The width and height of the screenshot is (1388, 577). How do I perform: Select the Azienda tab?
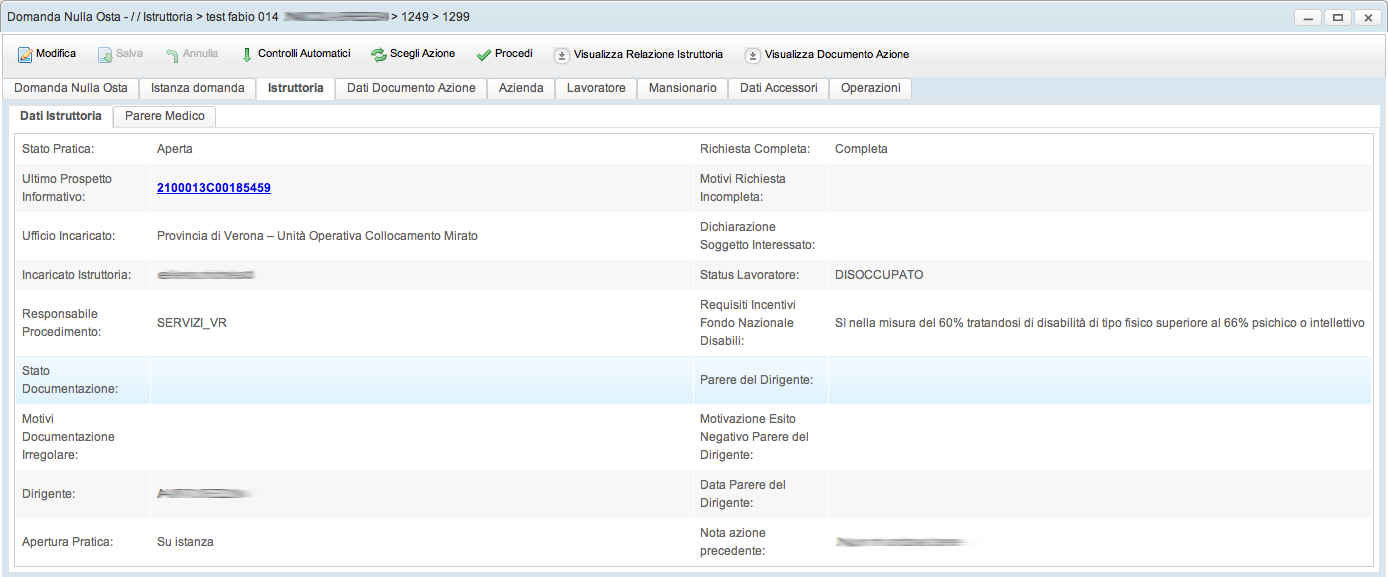(x=521, y=88)
